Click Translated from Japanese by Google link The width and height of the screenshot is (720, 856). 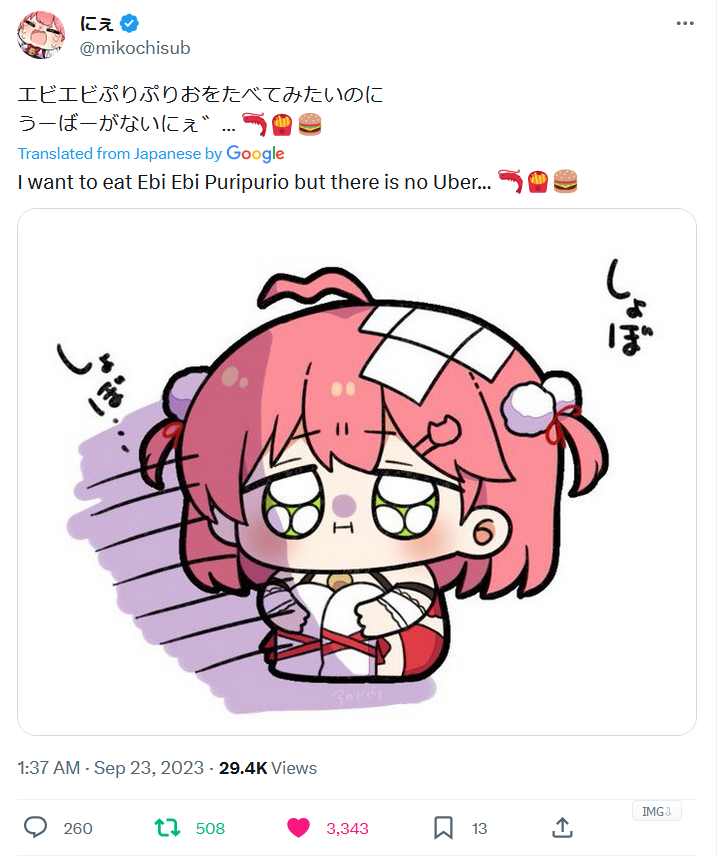[151, 154]
